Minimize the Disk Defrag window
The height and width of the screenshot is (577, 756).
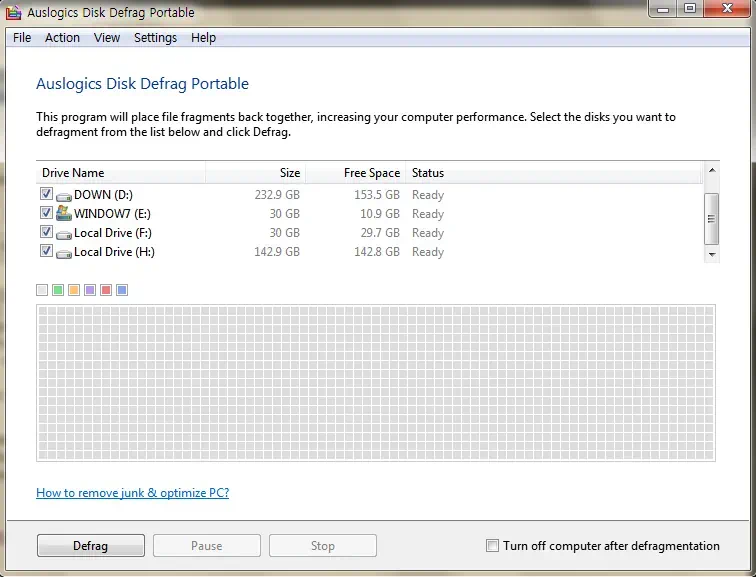pyautogui.click(x=663, y=9)
